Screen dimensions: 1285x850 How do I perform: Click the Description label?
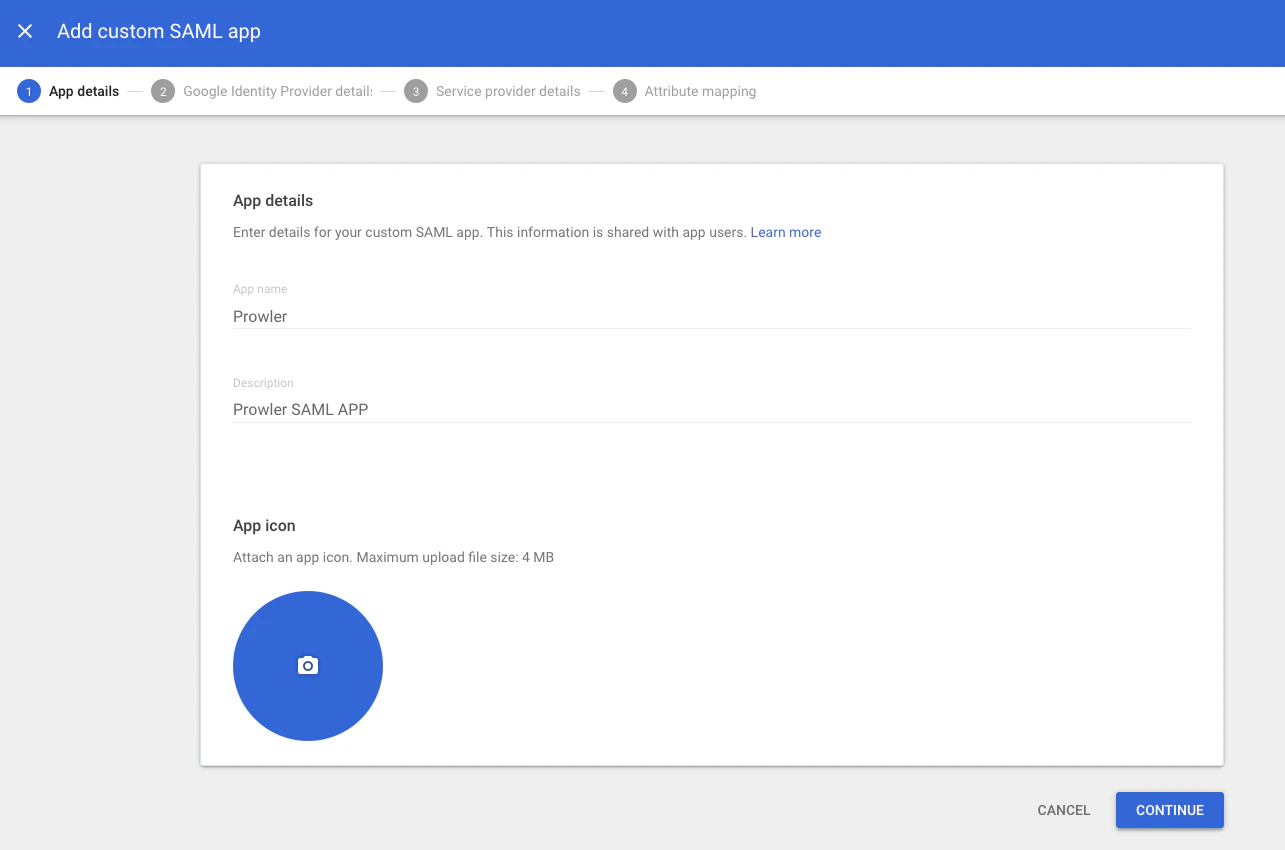[263, 382]
